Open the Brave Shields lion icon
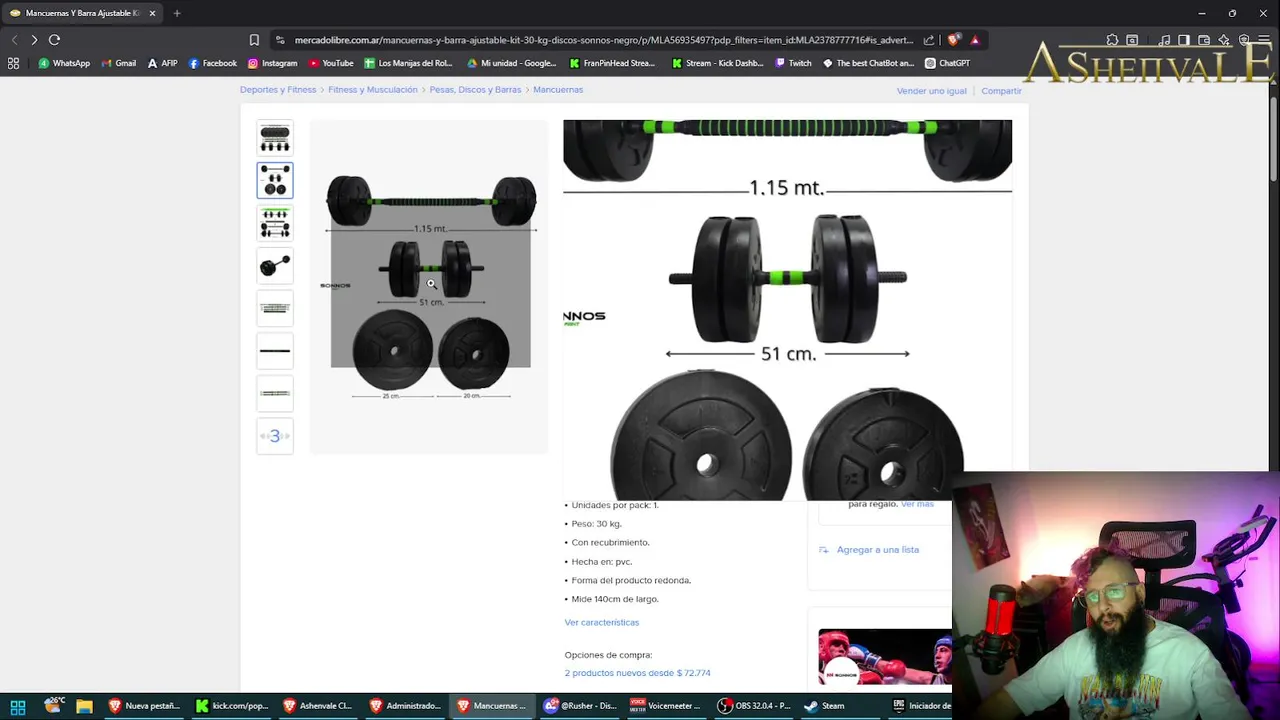 954,40
